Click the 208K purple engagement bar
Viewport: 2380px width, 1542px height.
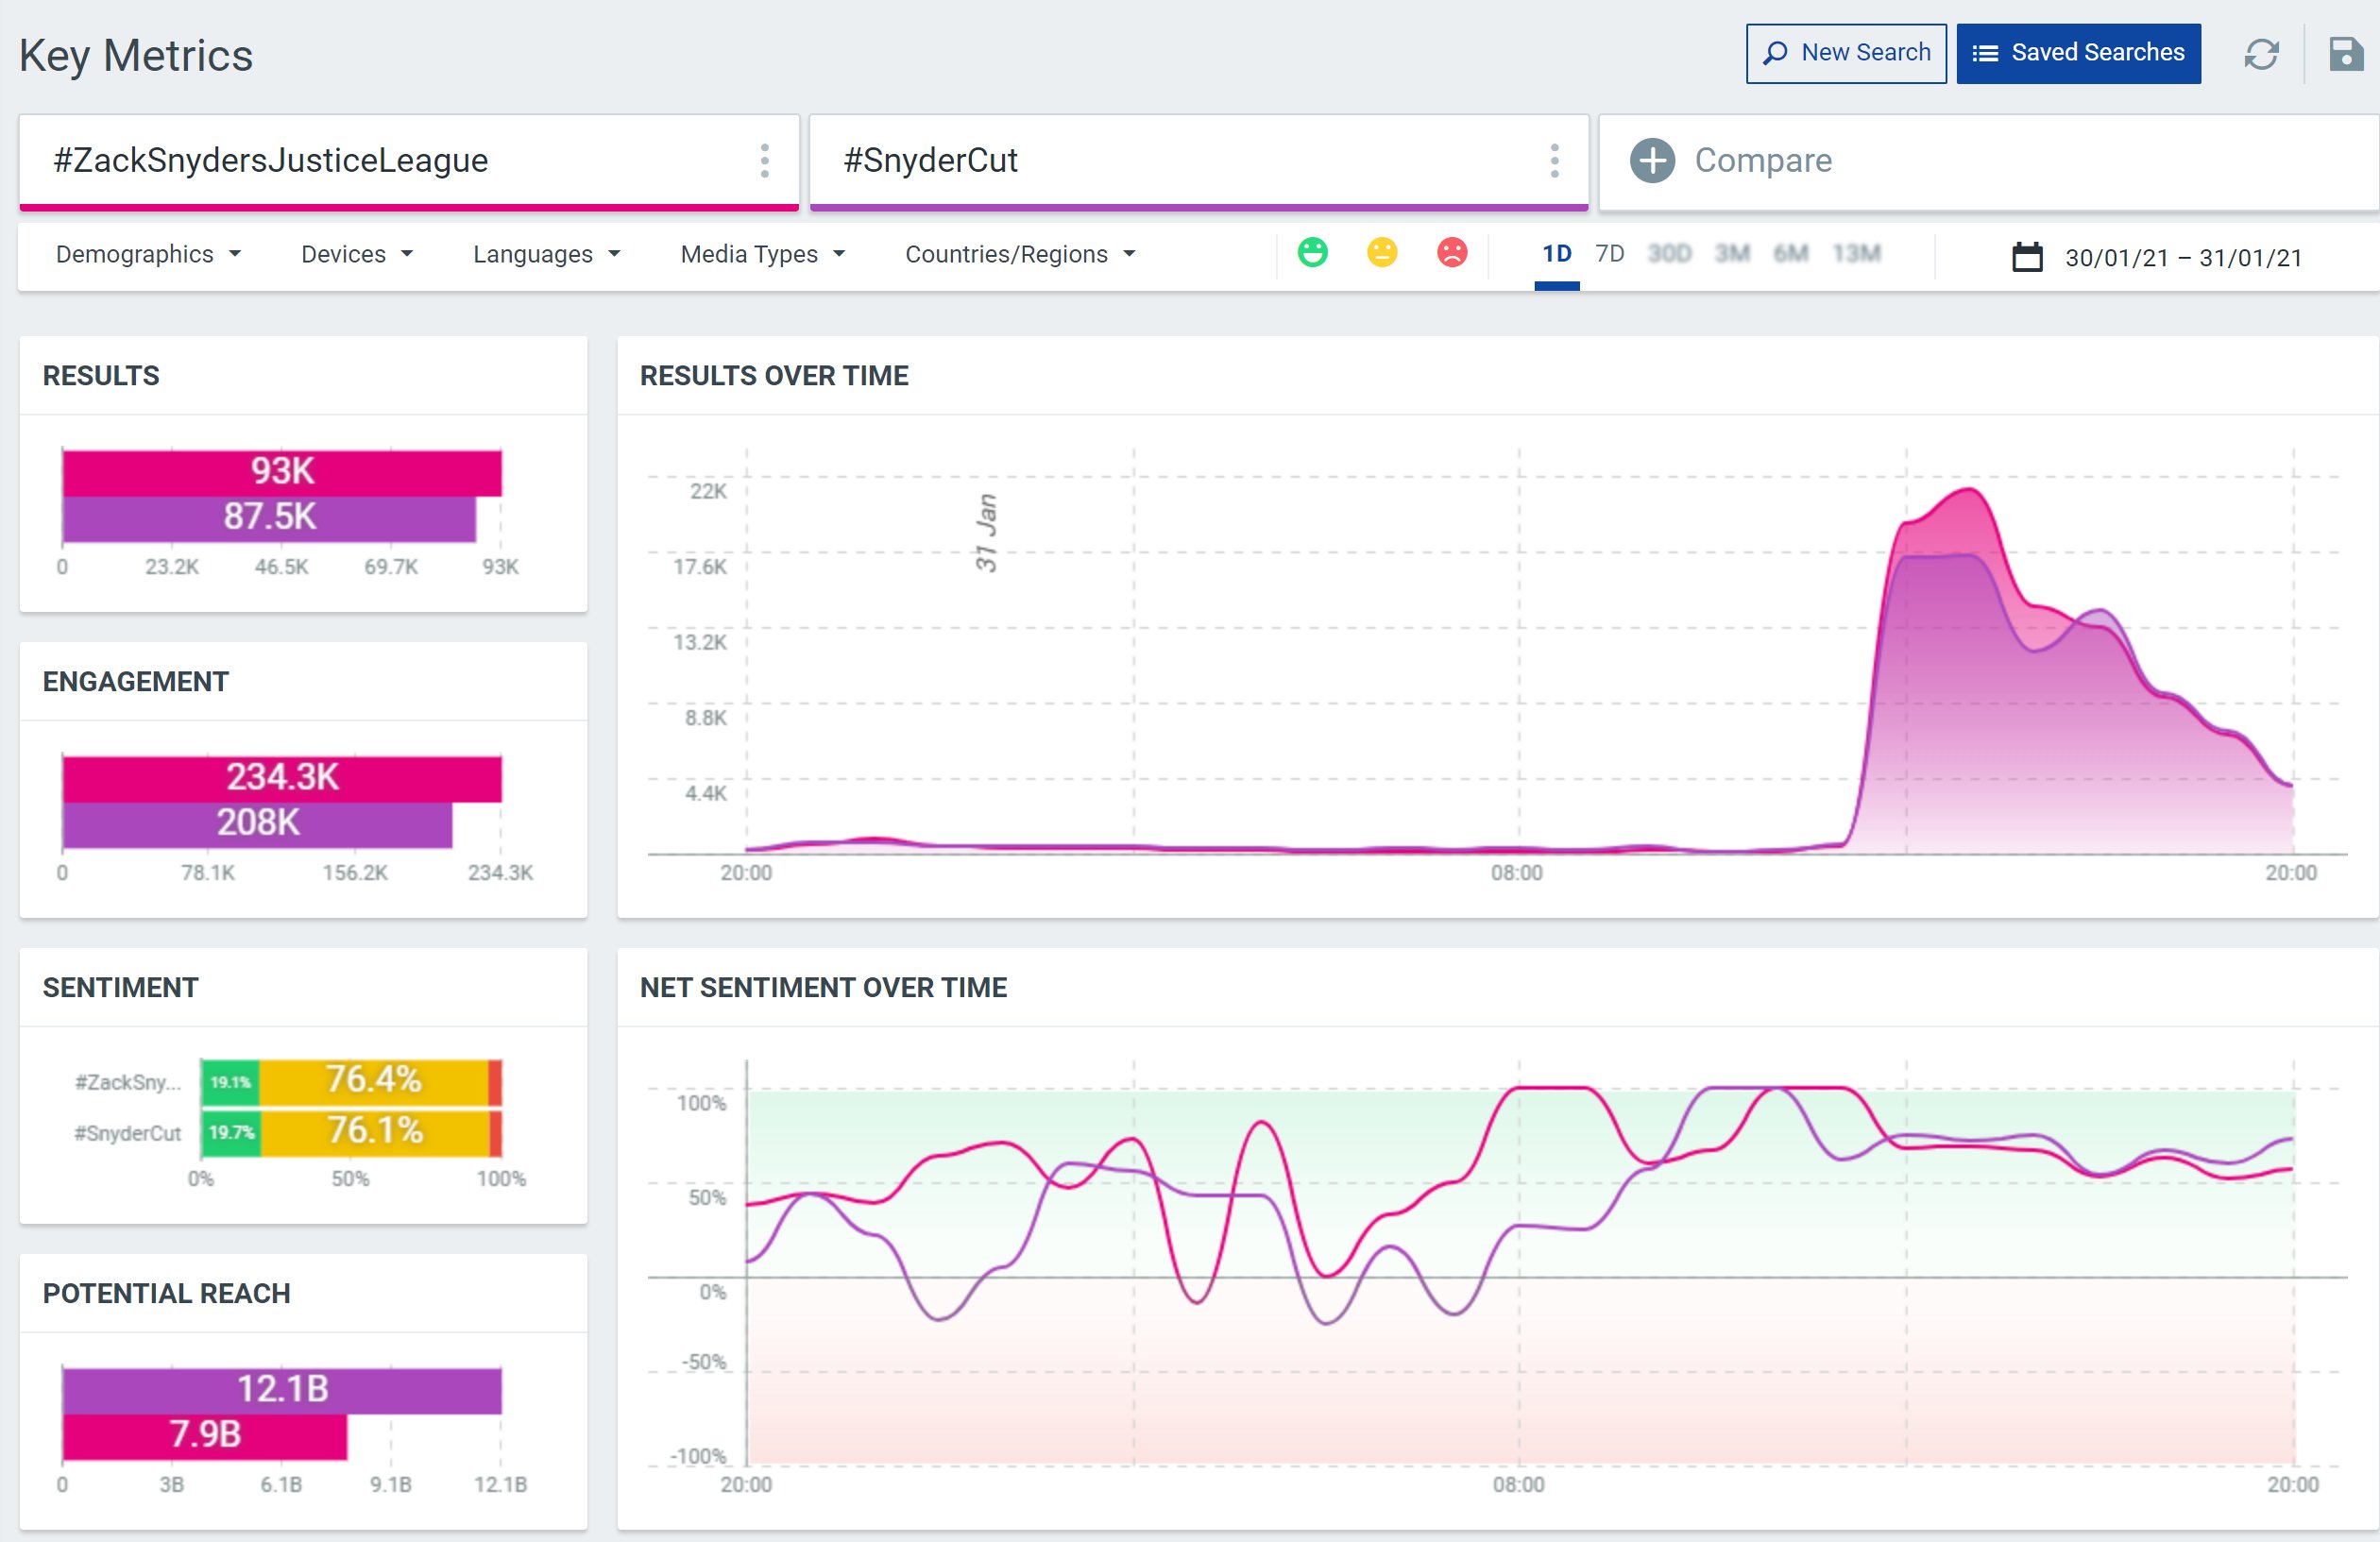pyautogui.click(x=257, y=824)
